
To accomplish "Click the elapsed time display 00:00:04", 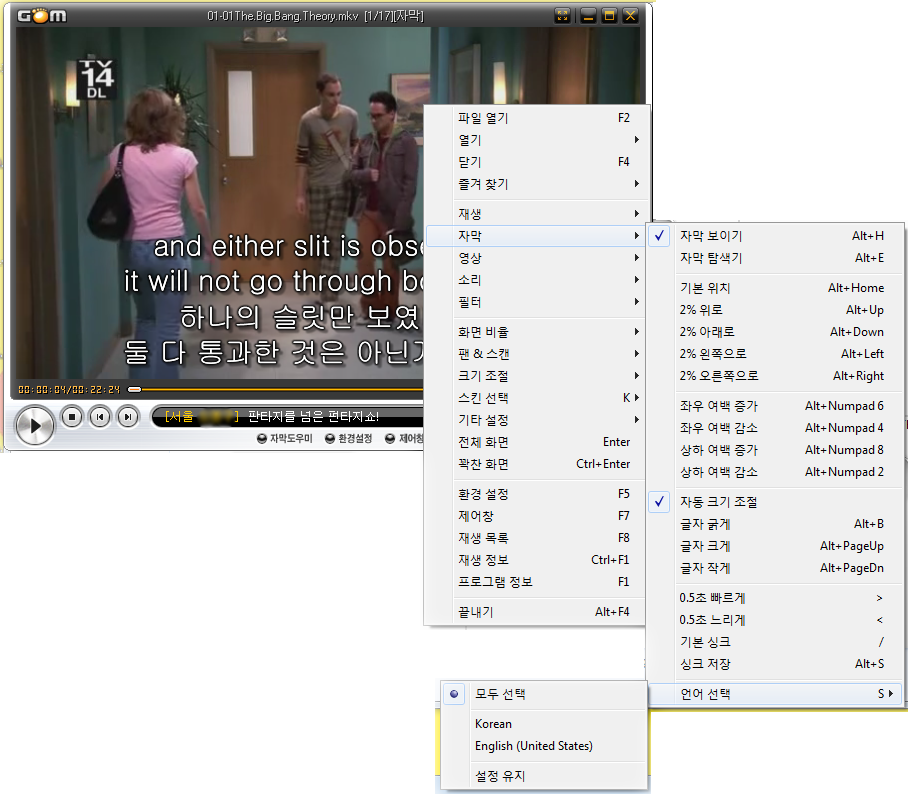I will pos(43,390).
